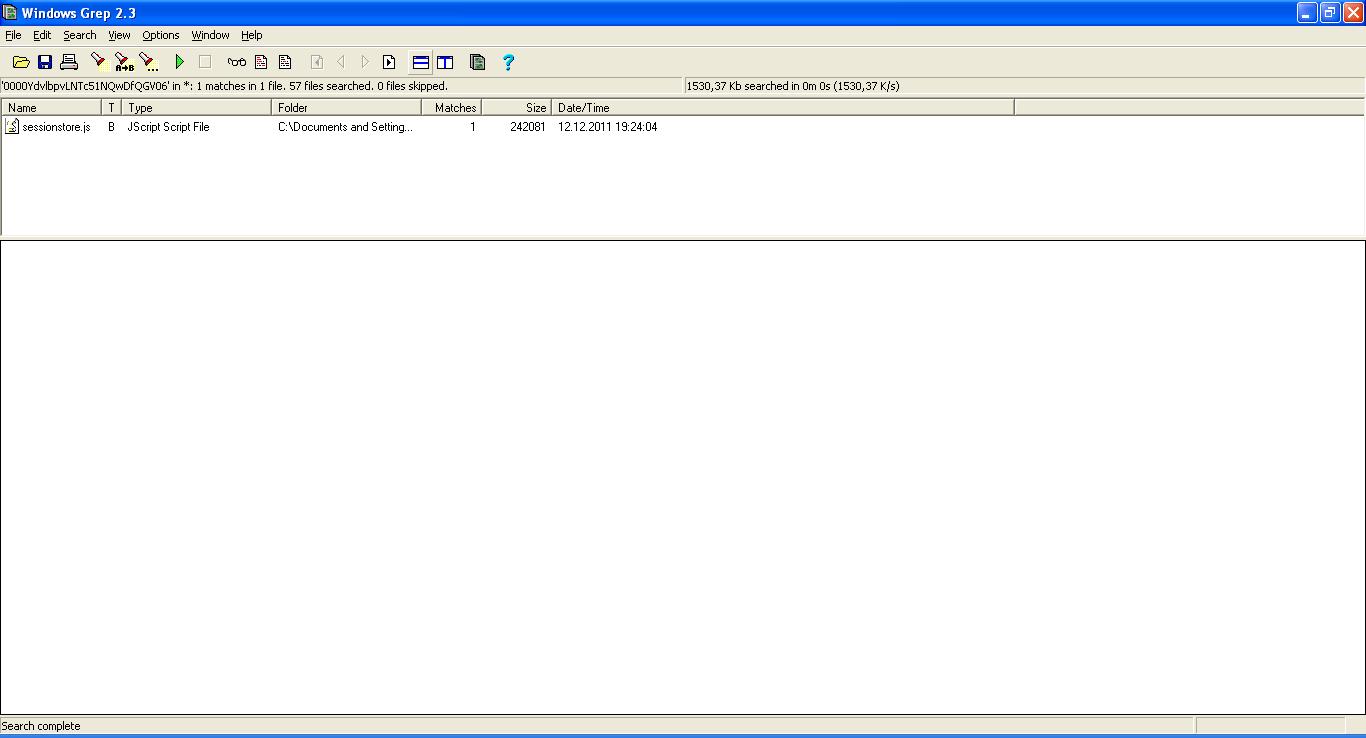Click the sessionstore.js file icon
The height and width of the screenshot is (738, 1366).
click(12, 126)
